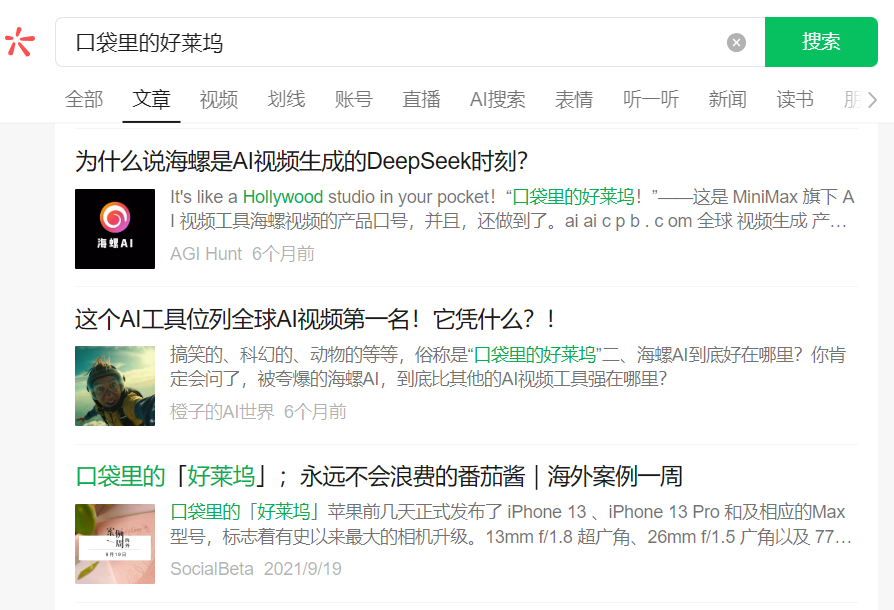This screenshot has width=894, height=610.
Task: Click the pilot goggles article thumbnail
Action: [x=115, y=386]
